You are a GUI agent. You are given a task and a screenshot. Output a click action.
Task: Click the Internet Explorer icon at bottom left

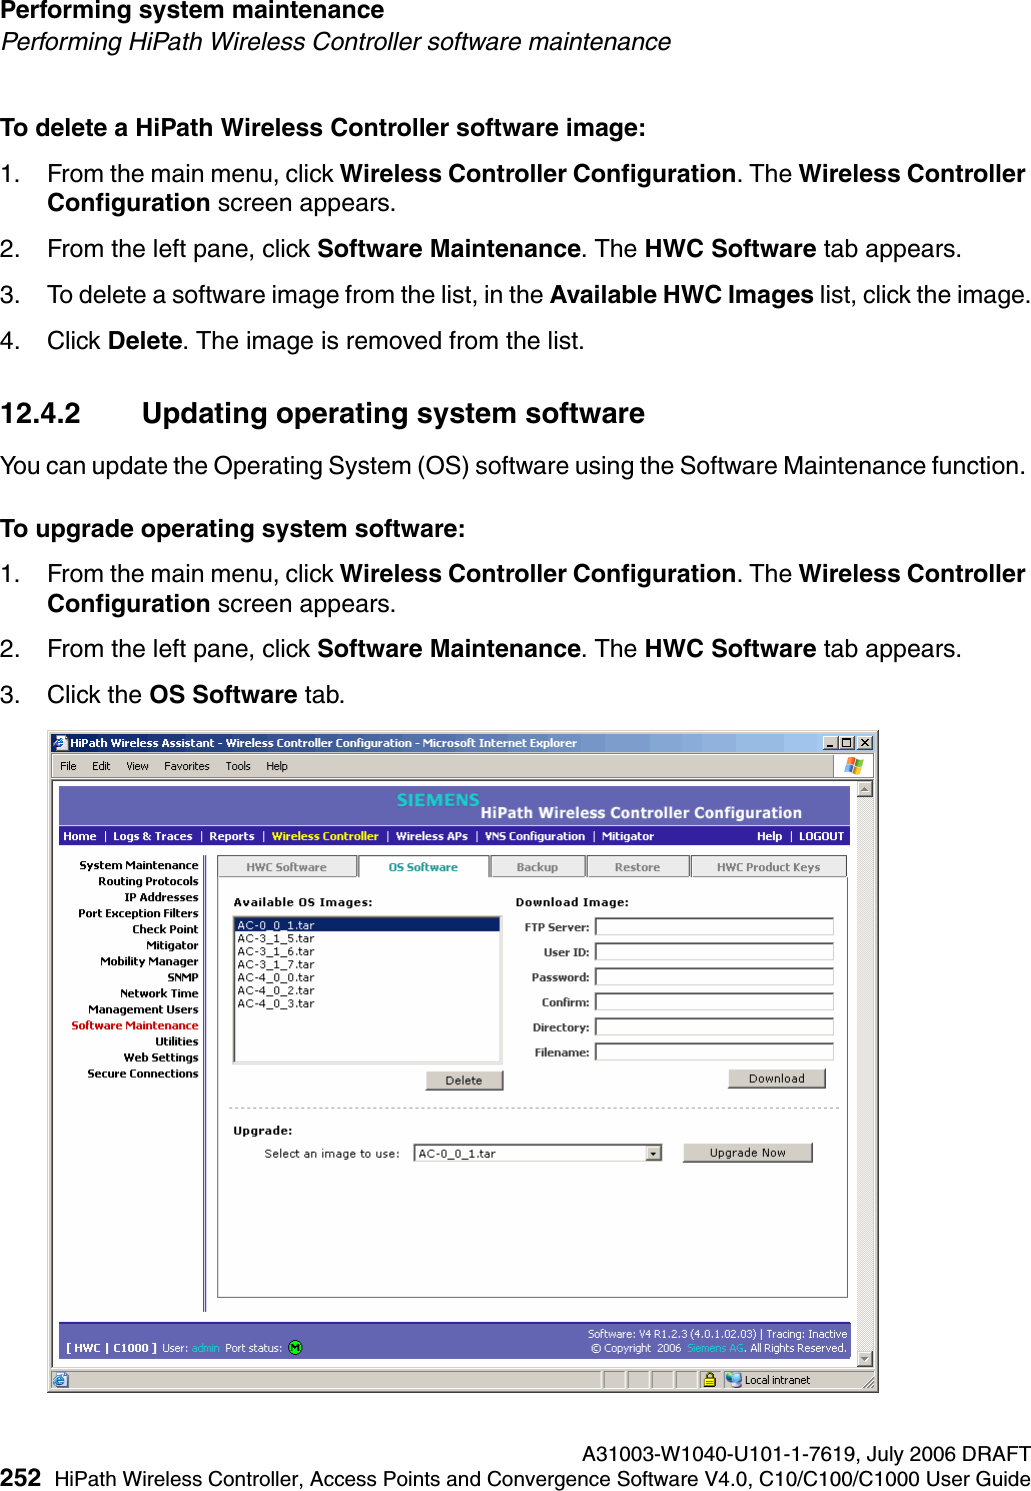pos(60,1379)
